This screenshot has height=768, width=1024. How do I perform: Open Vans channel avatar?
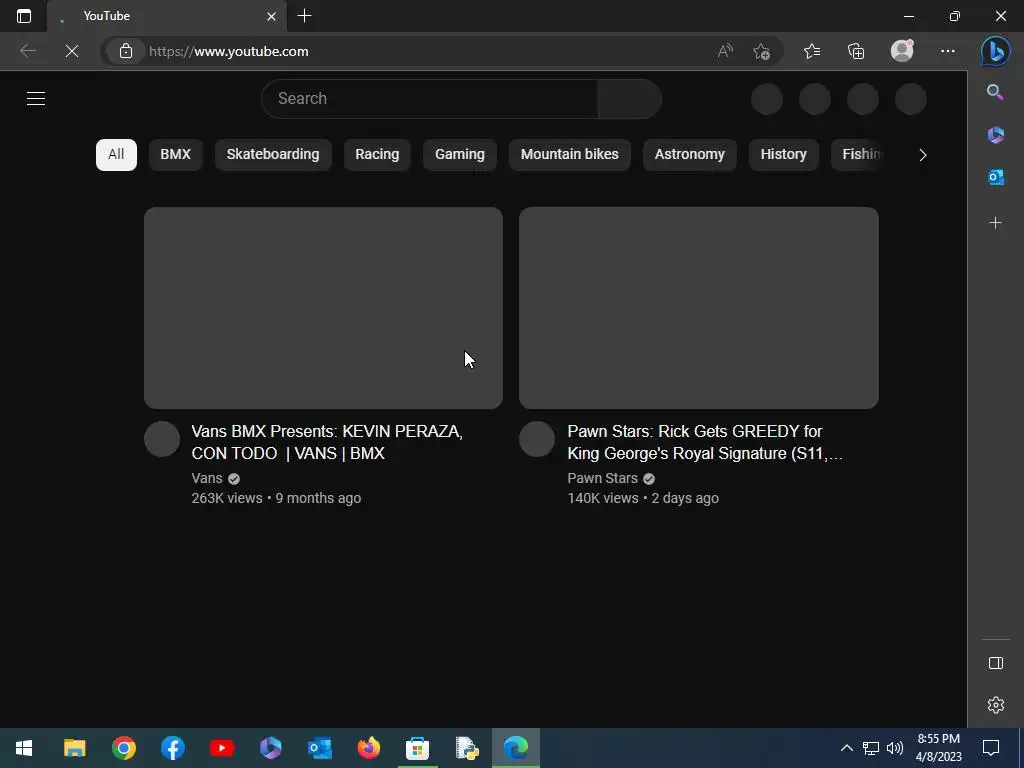click(x=162, y=439)
